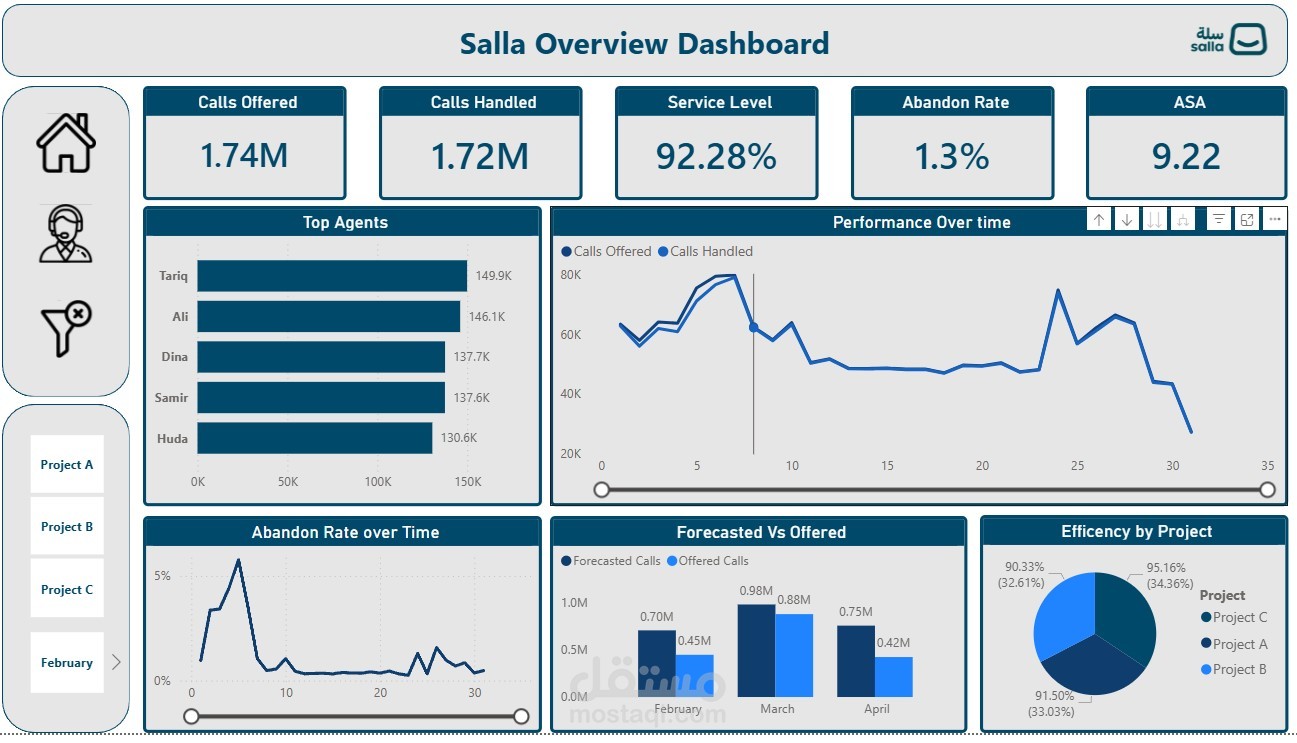Select April forecasted bar labeled 0.75M
Image resolution: width=1297 pixels, height=743 pixels.
pos(856,661)
